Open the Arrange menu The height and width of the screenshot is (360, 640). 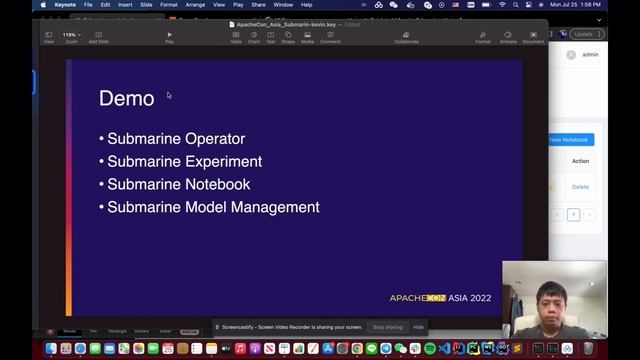pos(195,5)
